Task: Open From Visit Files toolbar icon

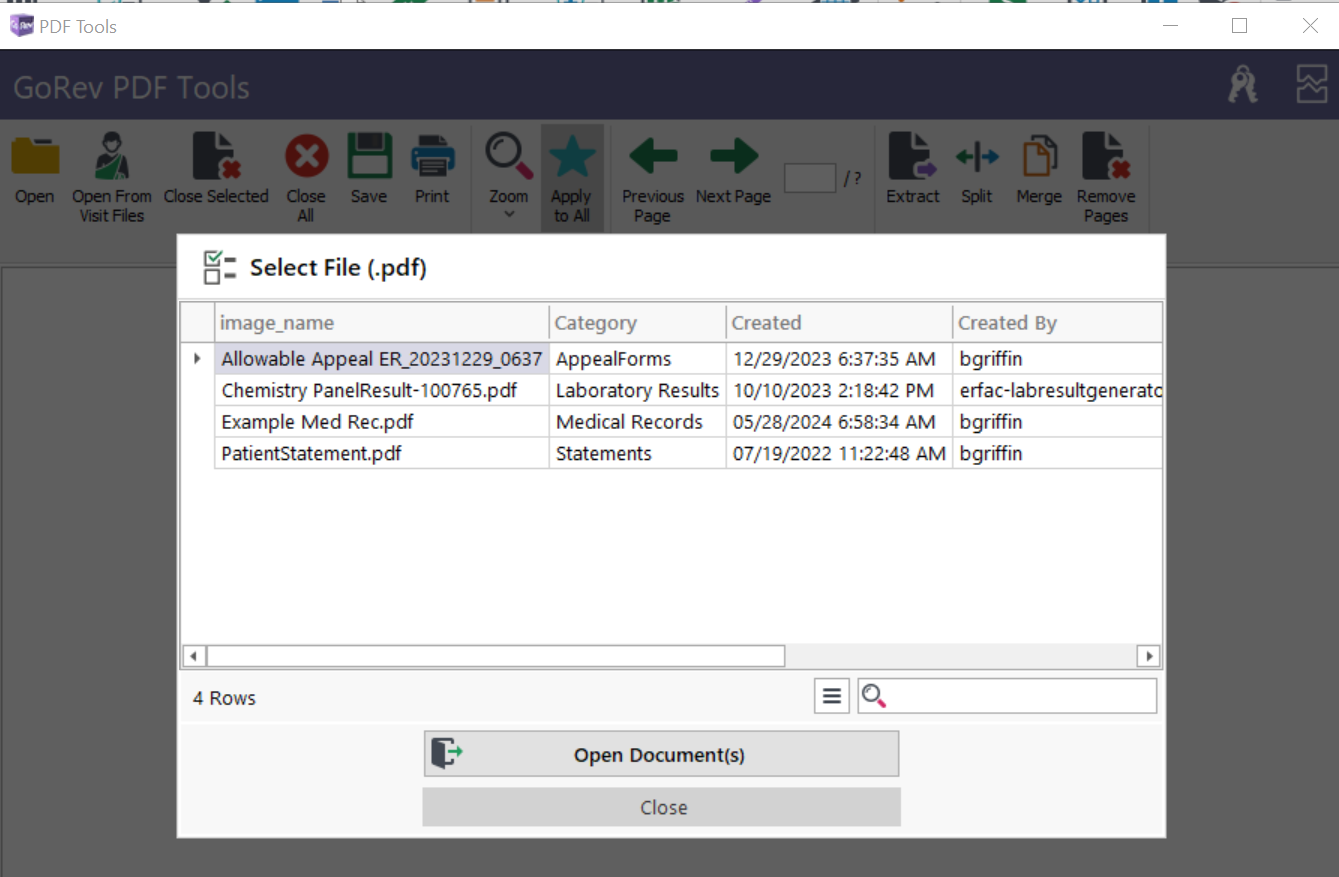Action: pos(112,156)
